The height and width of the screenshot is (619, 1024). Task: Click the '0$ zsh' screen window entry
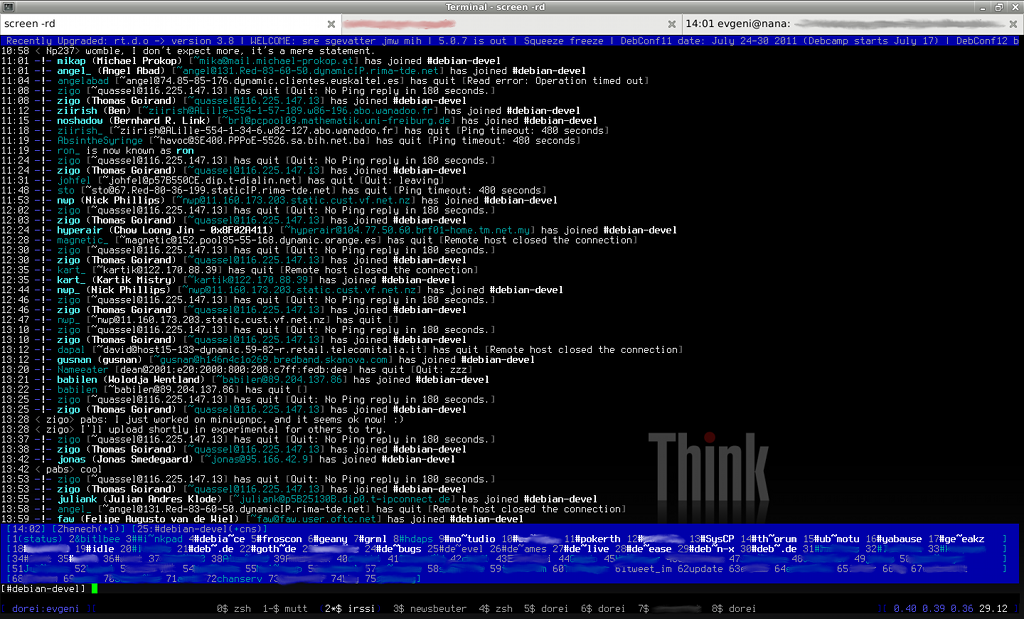(x=234, y=609)
